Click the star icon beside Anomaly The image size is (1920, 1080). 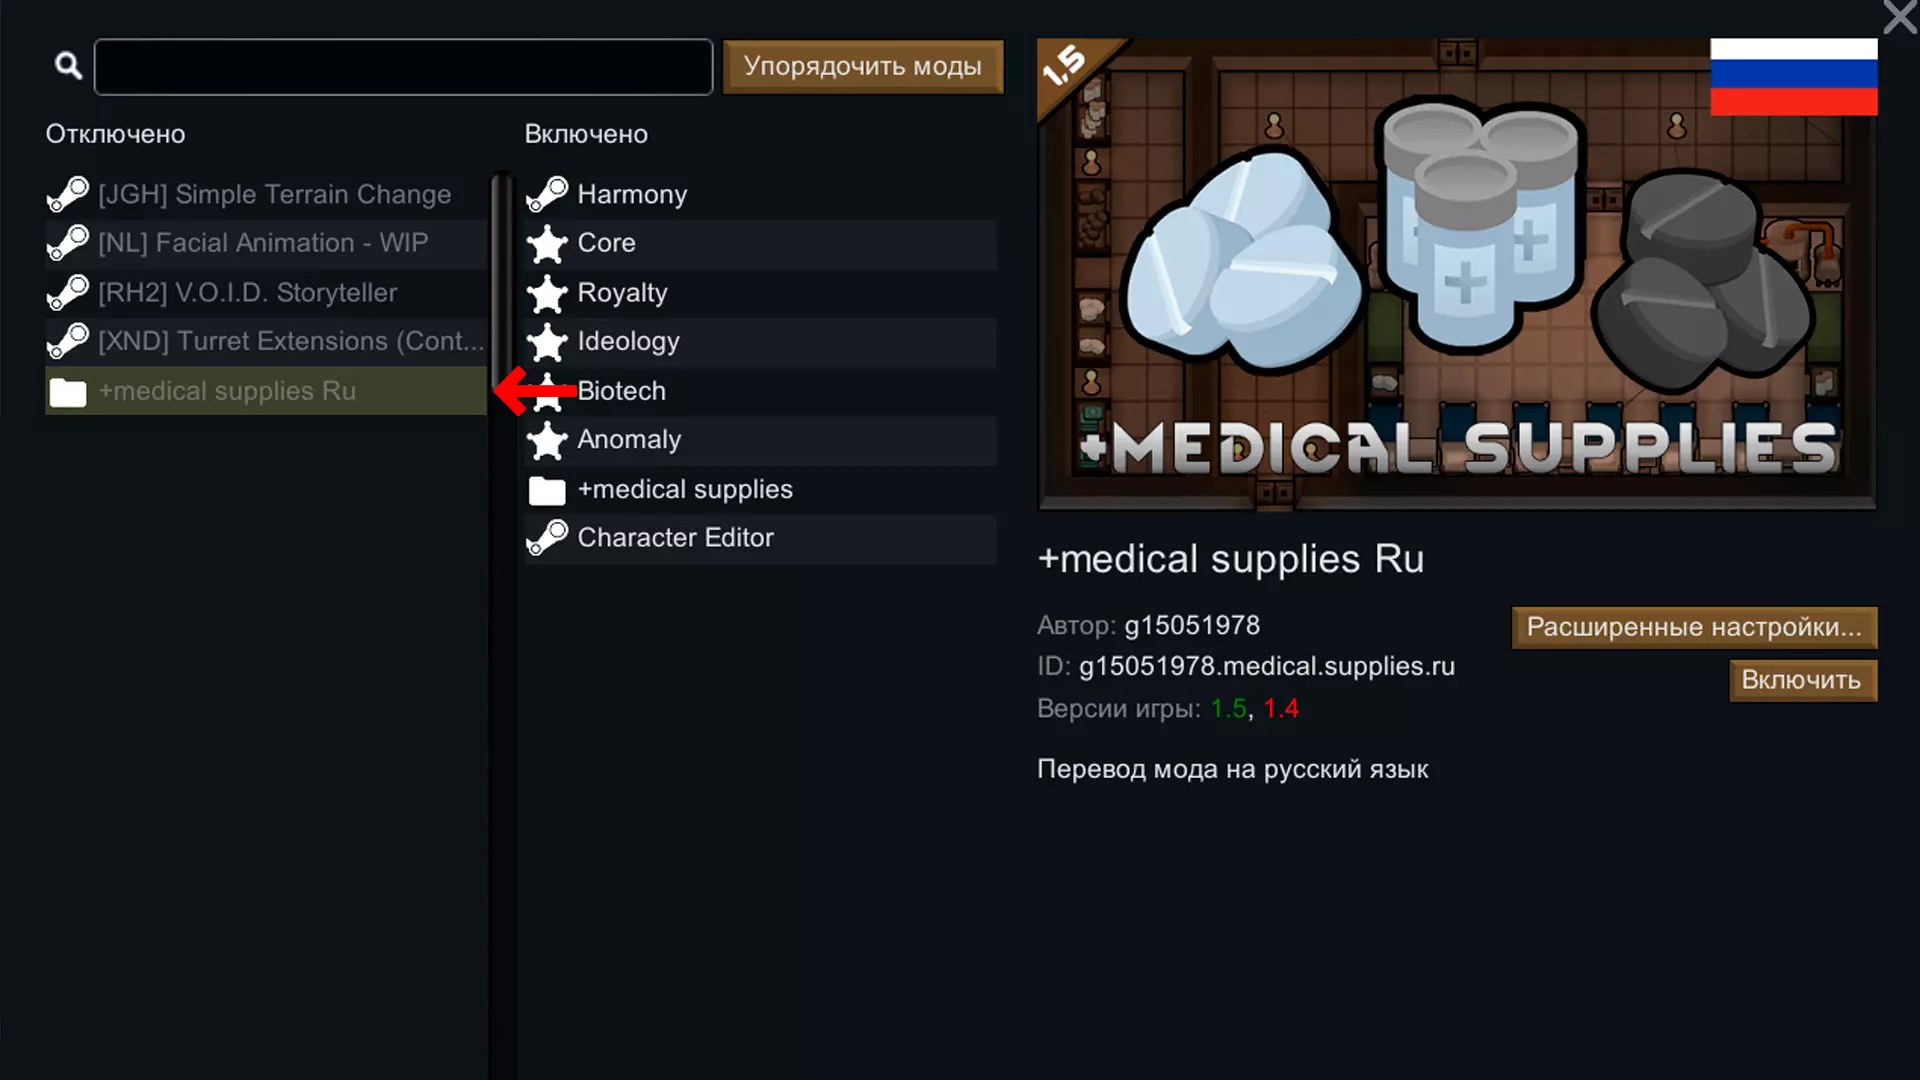[x=547, y=440]
